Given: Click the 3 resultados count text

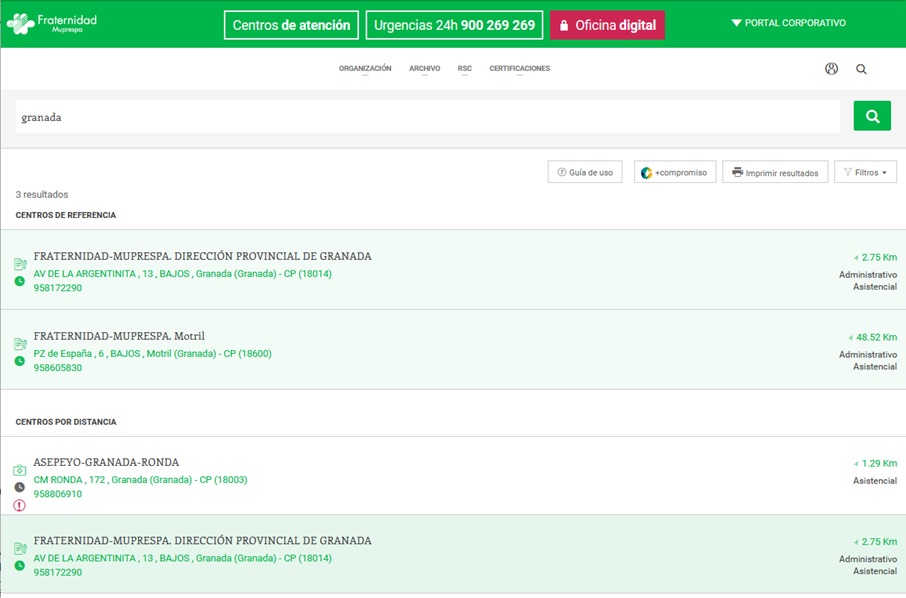Looking at the screenshot, I should point(42,195).
